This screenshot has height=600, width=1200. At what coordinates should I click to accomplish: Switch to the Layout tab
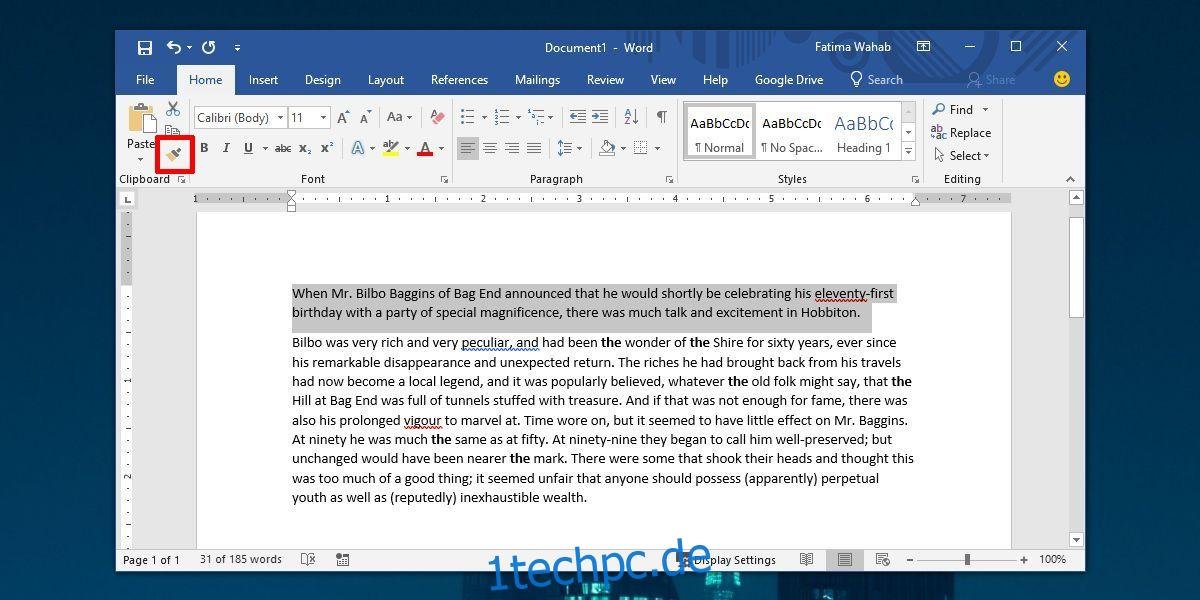coord(386,80)
